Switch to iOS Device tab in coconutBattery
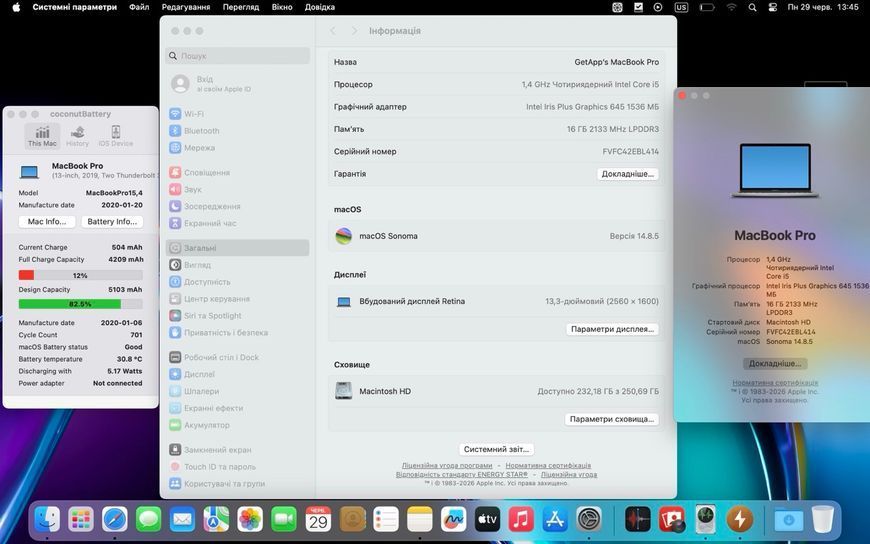The width and height of the screenshot is (870, 544). pyautogui.click(x=115, y=136)
